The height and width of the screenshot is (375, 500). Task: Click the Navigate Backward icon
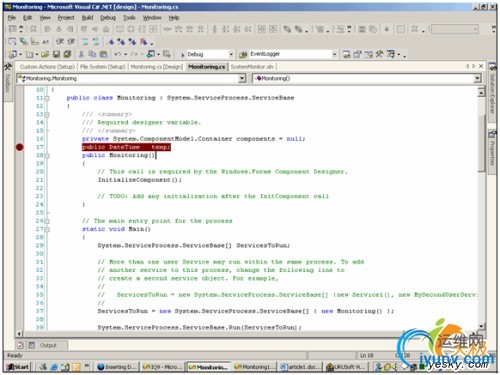tap(151, 54)
